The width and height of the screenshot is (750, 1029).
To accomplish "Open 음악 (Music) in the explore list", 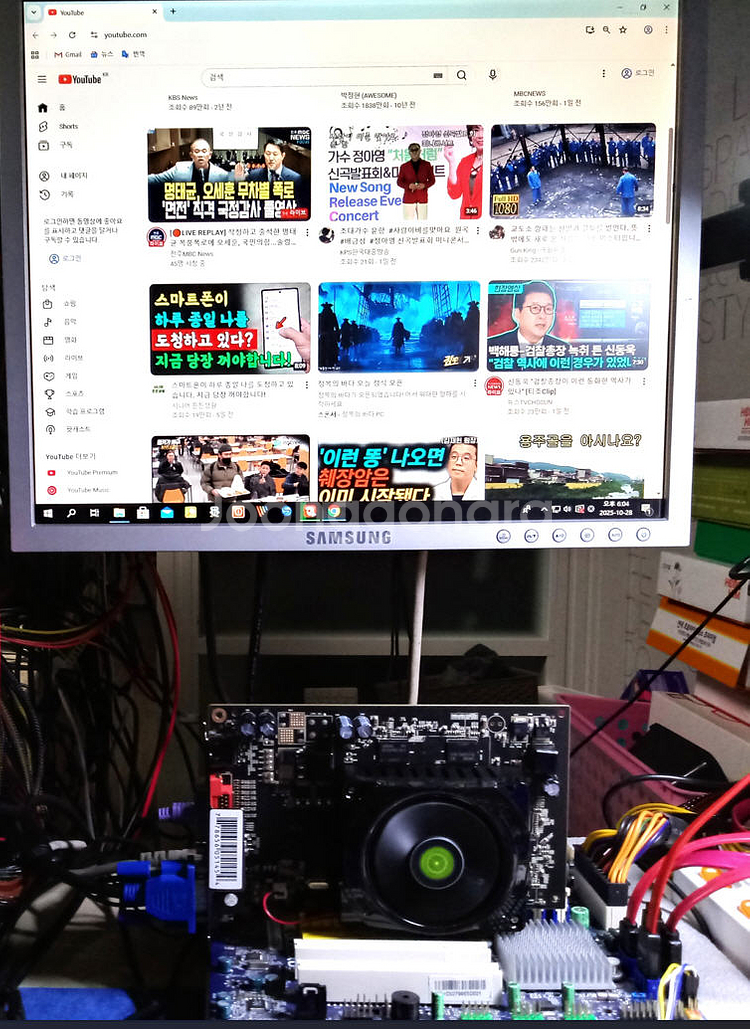I will [60, 322].
